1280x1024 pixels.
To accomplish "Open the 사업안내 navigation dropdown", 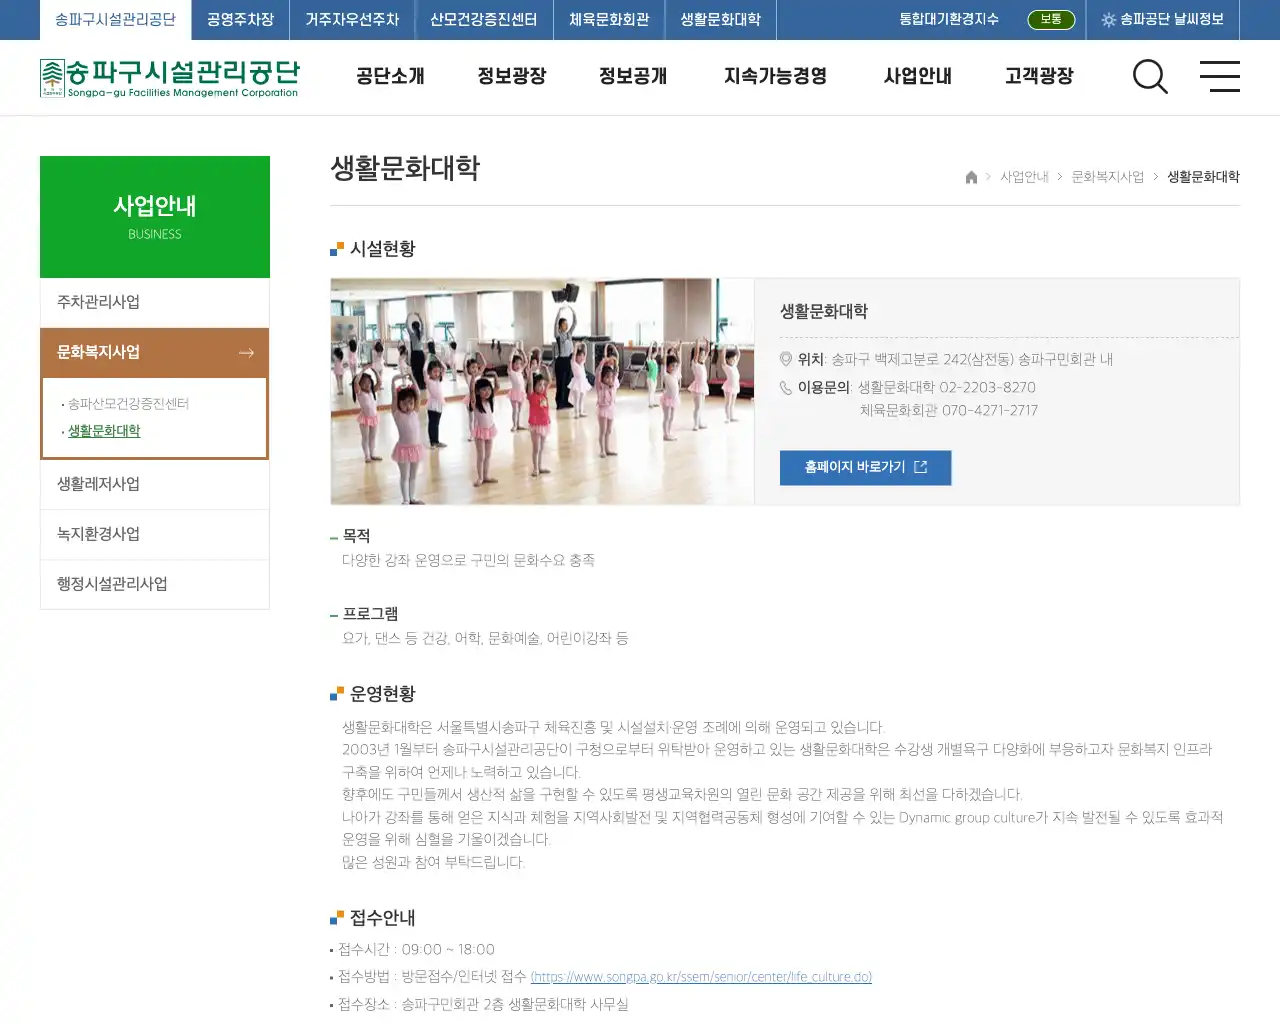I will [916, 76].
